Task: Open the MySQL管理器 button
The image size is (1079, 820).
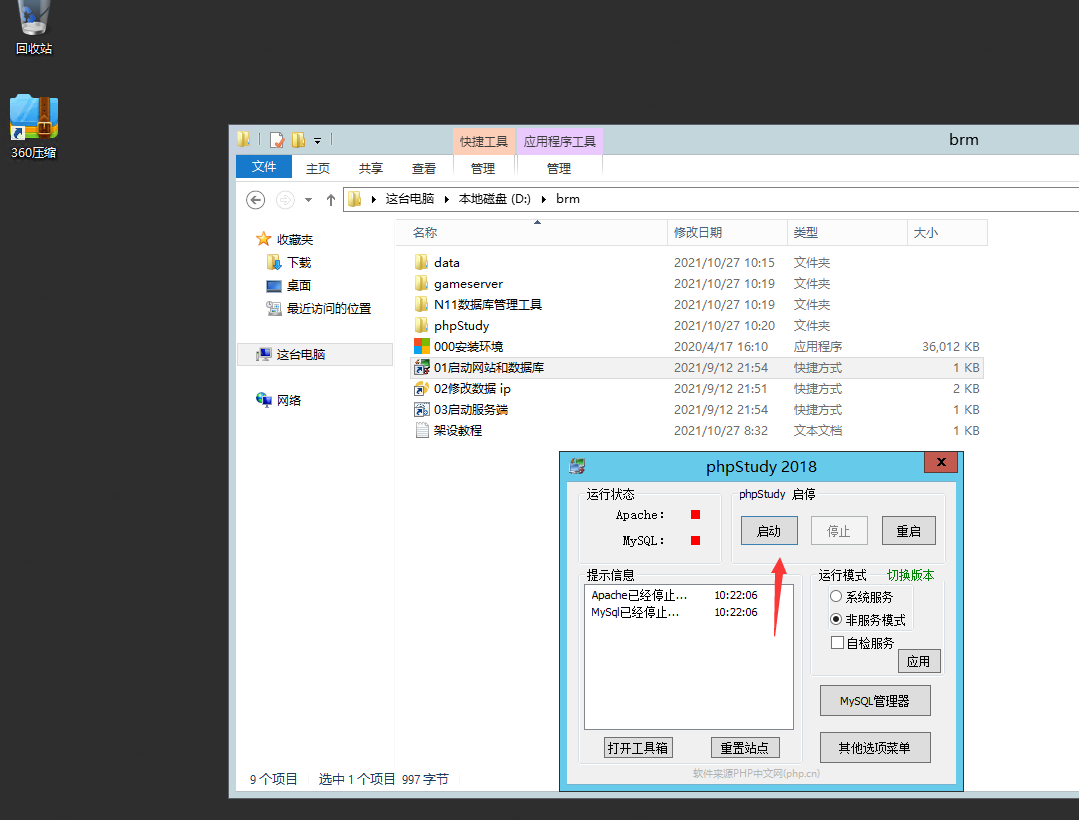Action: pyautogui.click(x=875, y=700)
